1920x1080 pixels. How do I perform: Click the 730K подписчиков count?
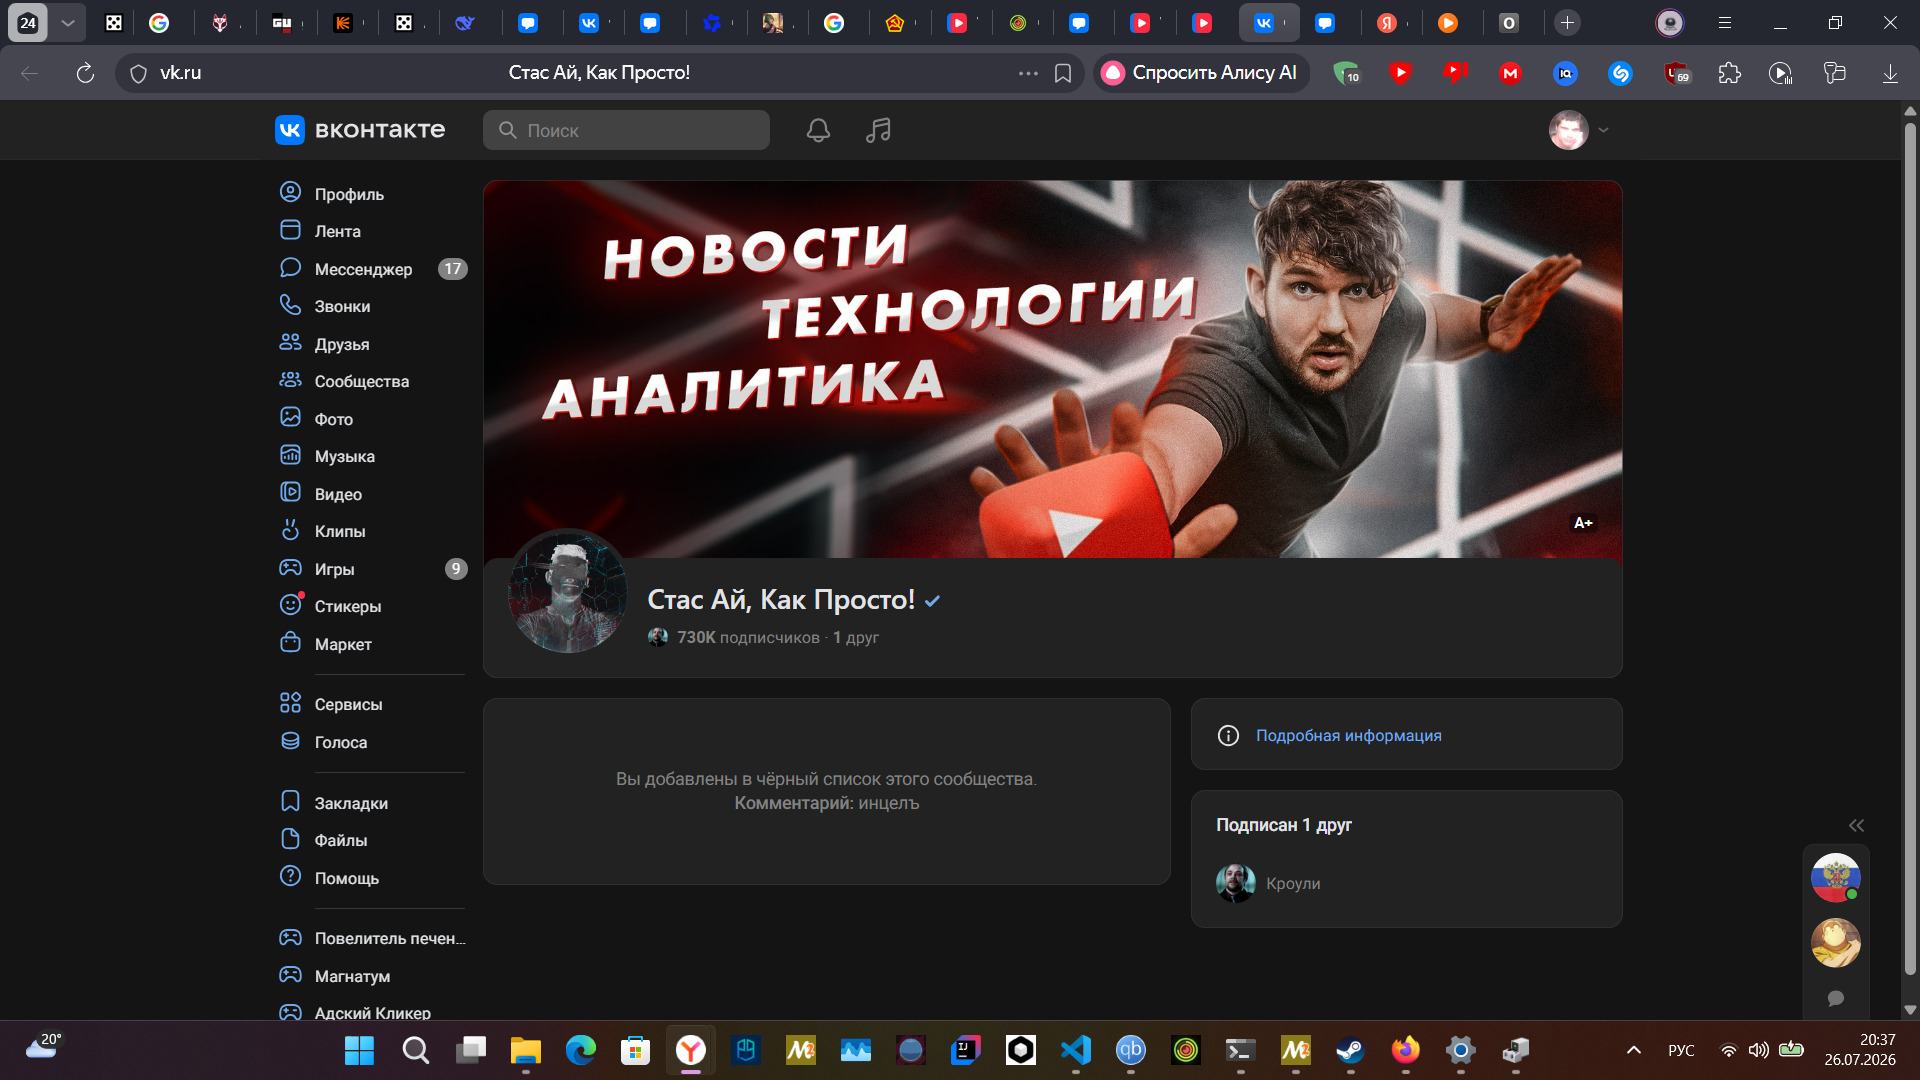click(x=748, y=637)
